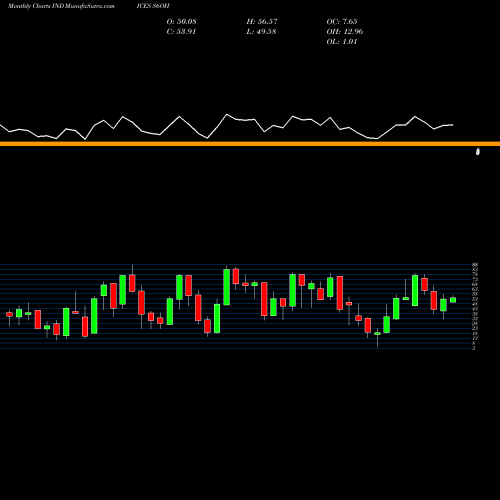The image size is (500, 500).
Task: Click the price axis labels beside the candles
Action: pyautogui.click(x=475, y=306)
